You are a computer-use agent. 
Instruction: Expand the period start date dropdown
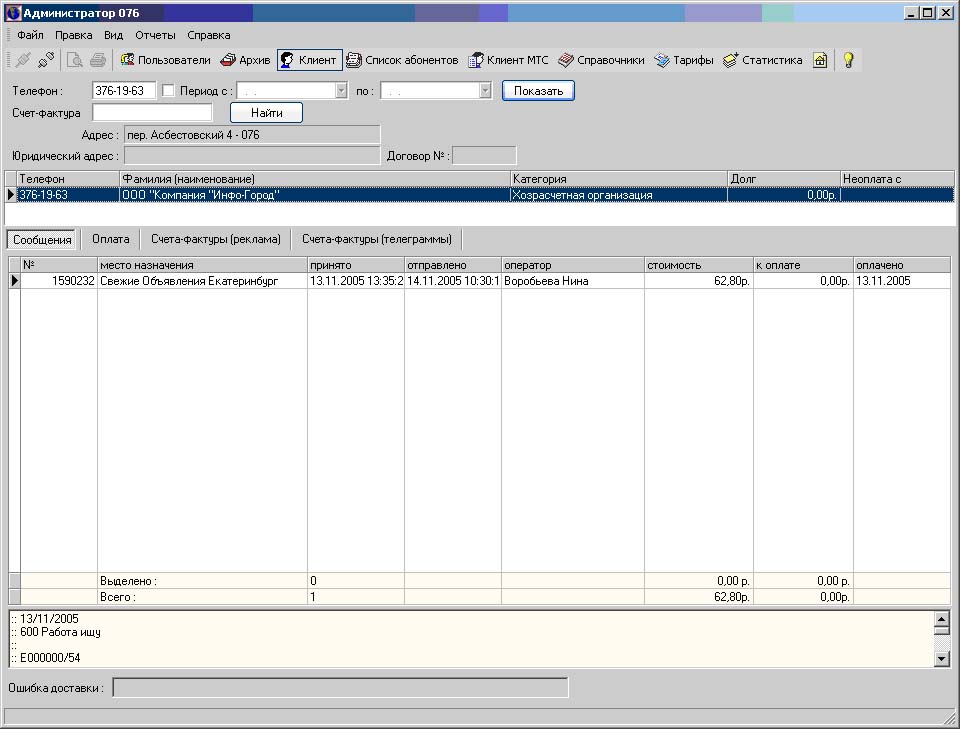[x=341, y=91]
